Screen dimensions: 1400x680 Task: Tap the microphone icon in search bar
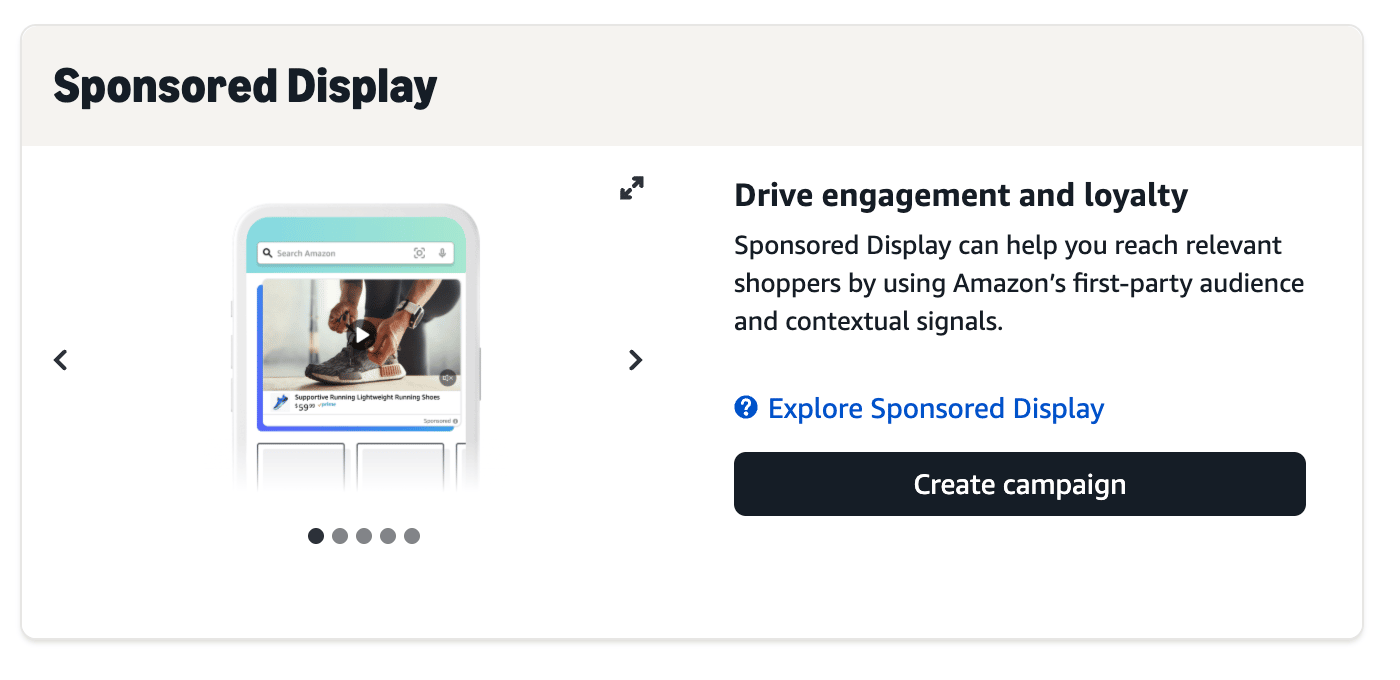[442, 254]
